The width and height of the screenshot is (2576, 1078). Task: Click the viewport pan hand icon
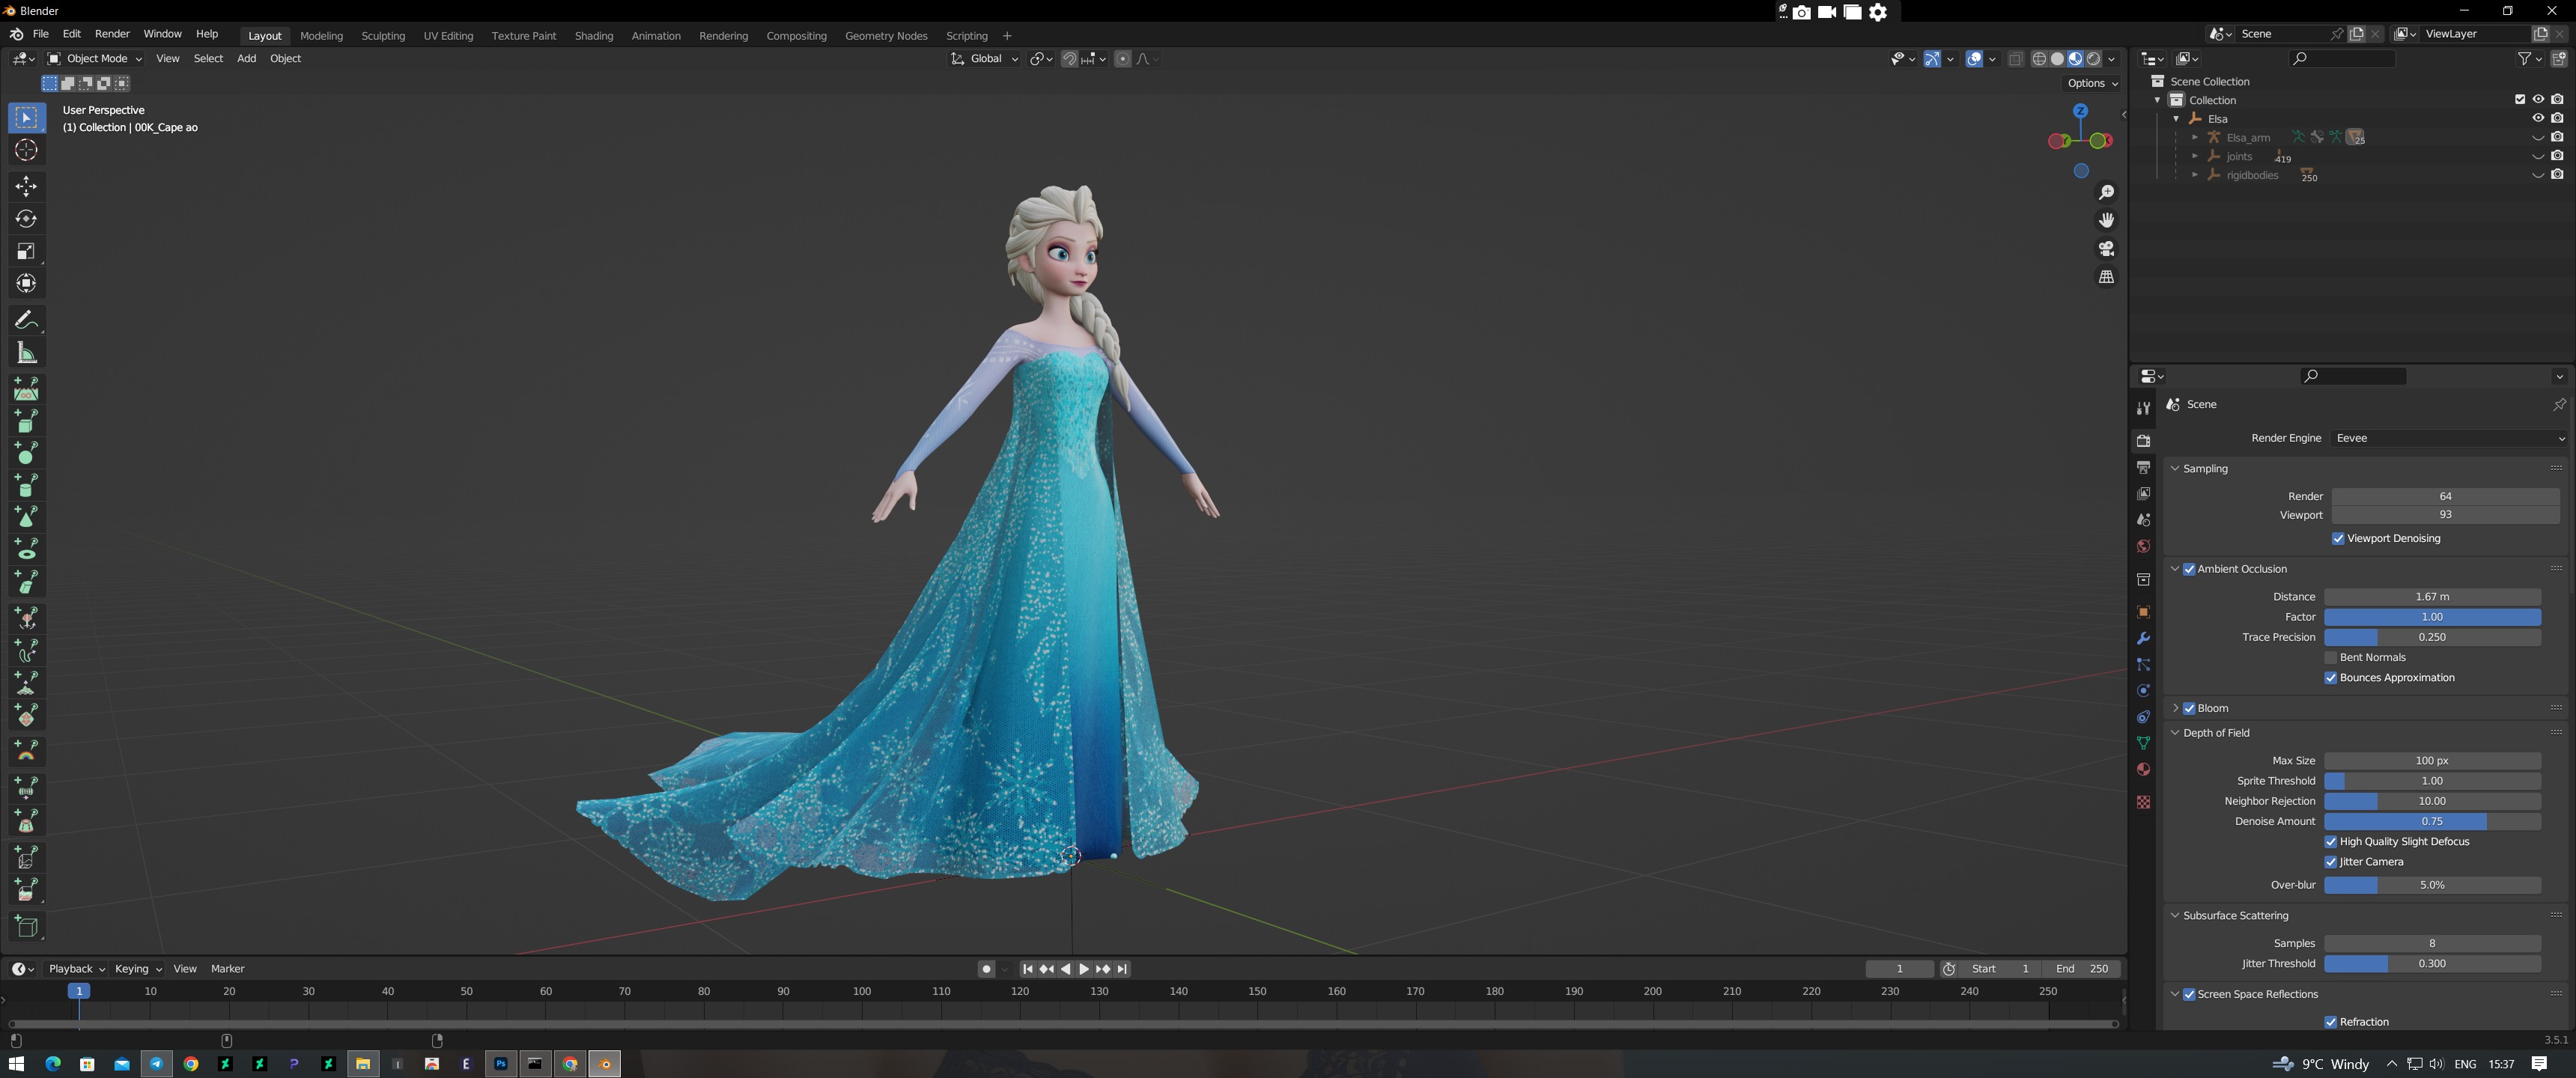point(2106,220)
